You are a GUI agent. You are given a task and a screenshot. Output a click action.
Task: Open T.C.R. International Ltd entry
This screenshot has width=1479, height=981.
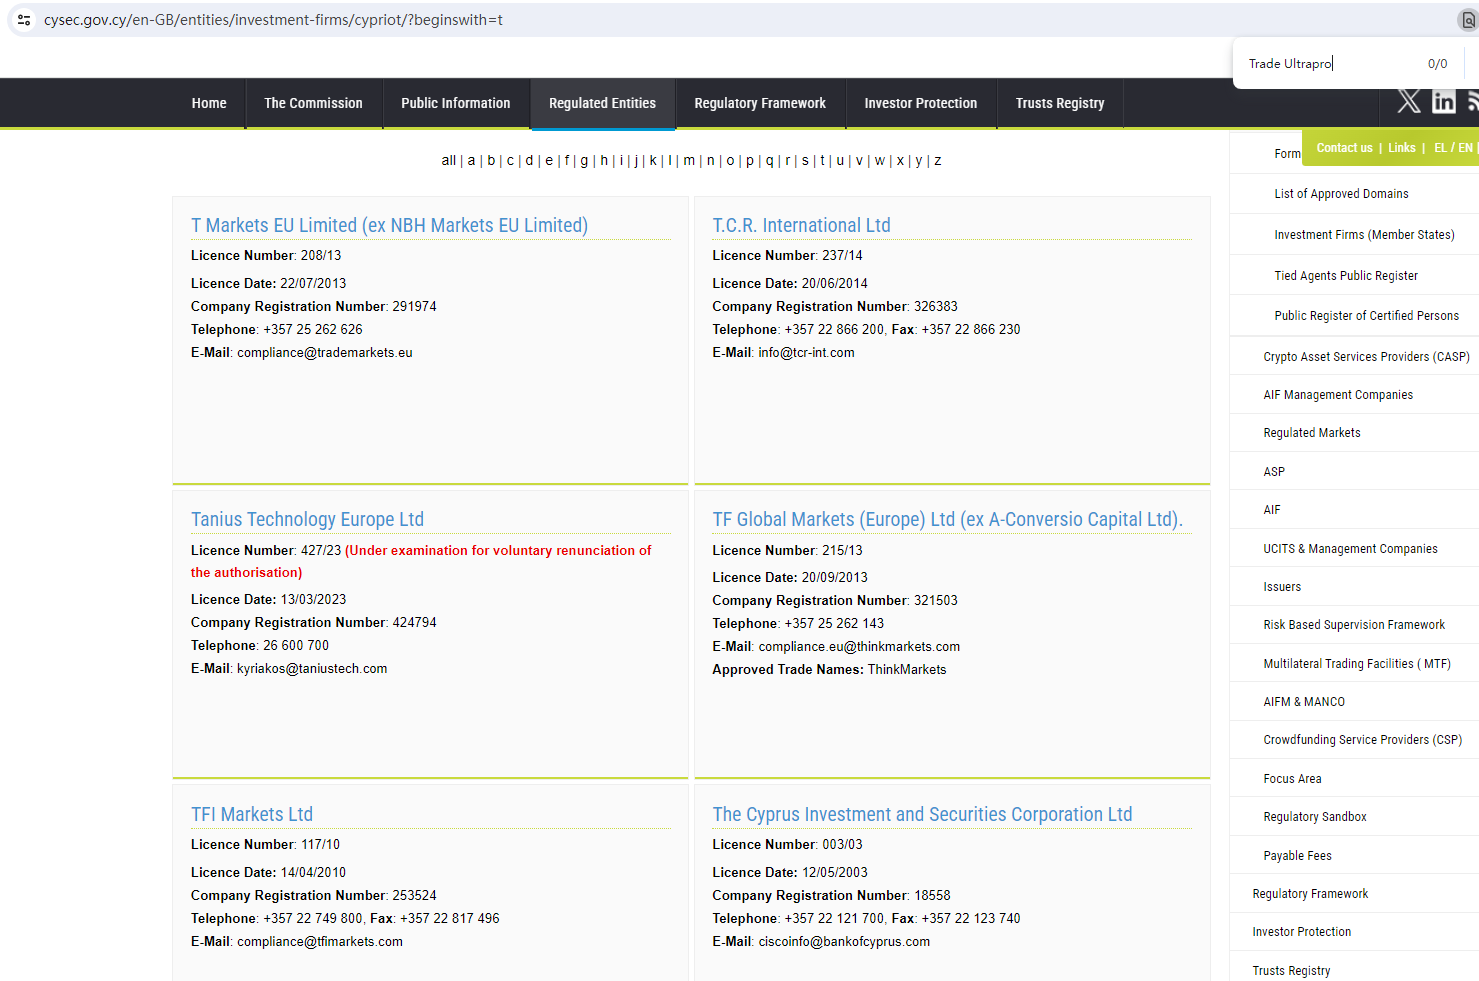pos(801,226)
